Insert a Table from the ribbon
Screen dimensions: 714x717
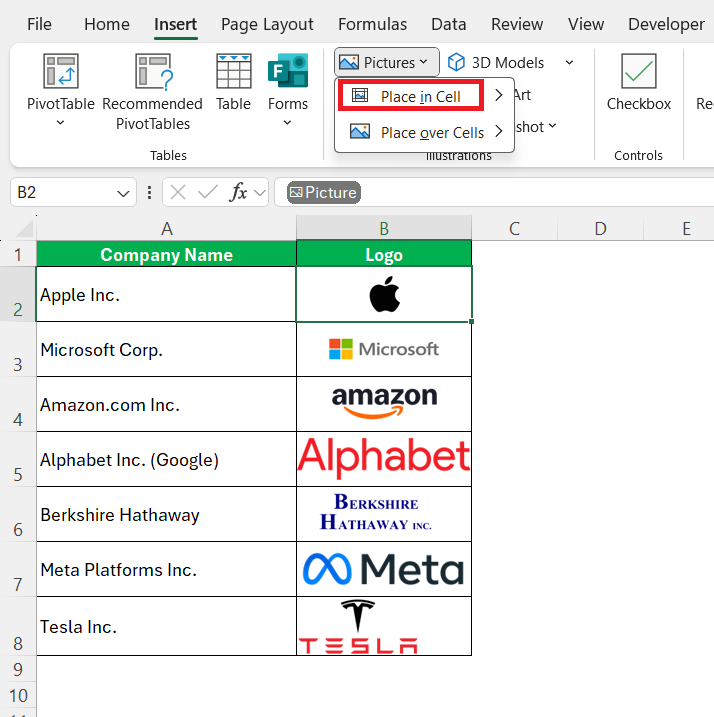[x=233, y=82]
